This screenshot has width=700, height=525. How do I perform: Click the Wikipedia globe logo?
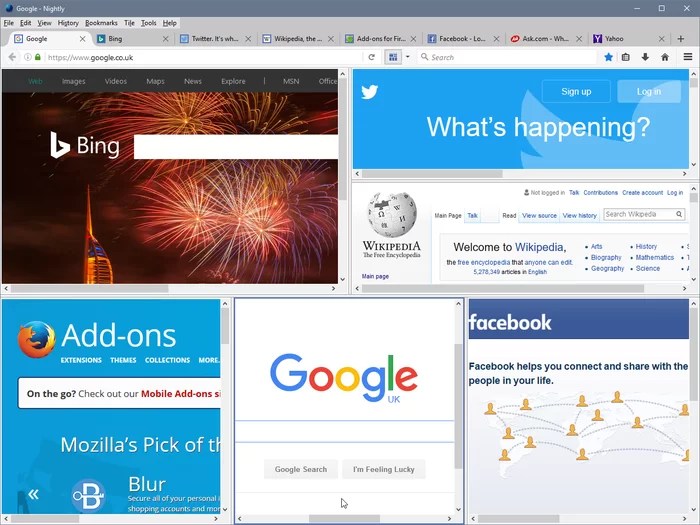392,215
